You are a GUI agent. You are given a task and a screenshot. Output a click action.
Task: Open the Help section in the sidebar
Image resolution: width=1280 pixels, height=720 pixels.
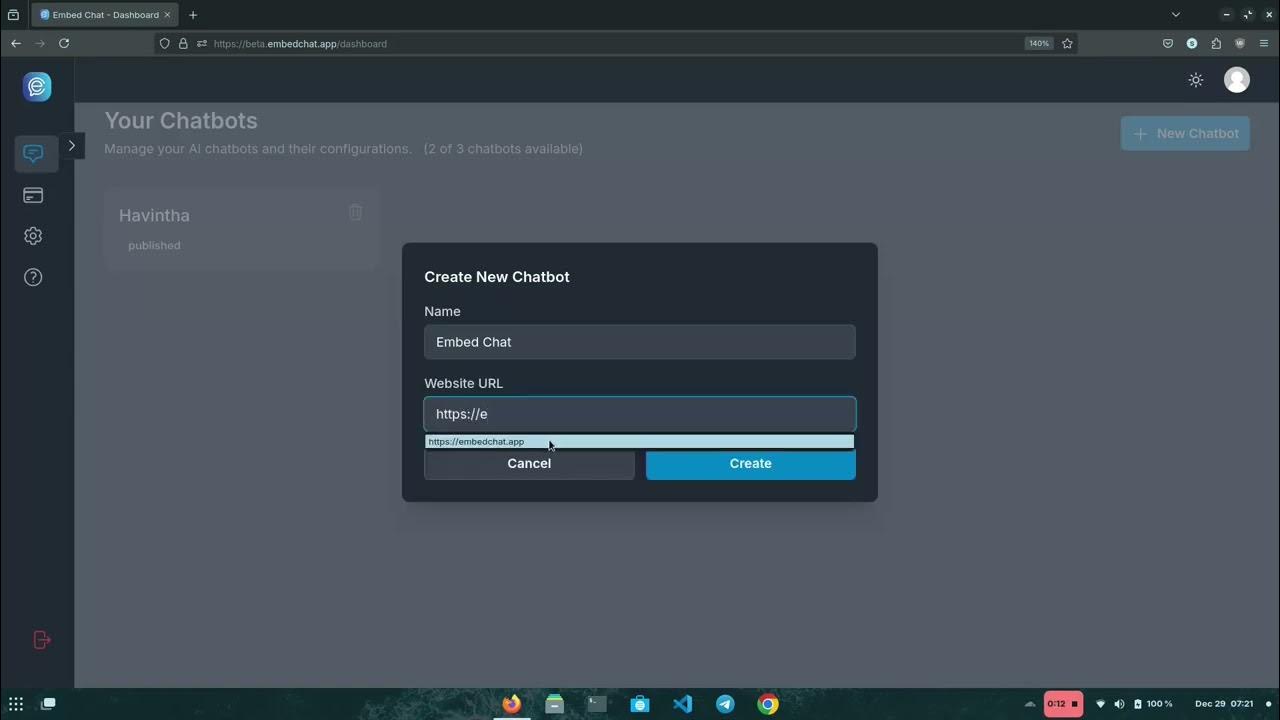[33, 277]
